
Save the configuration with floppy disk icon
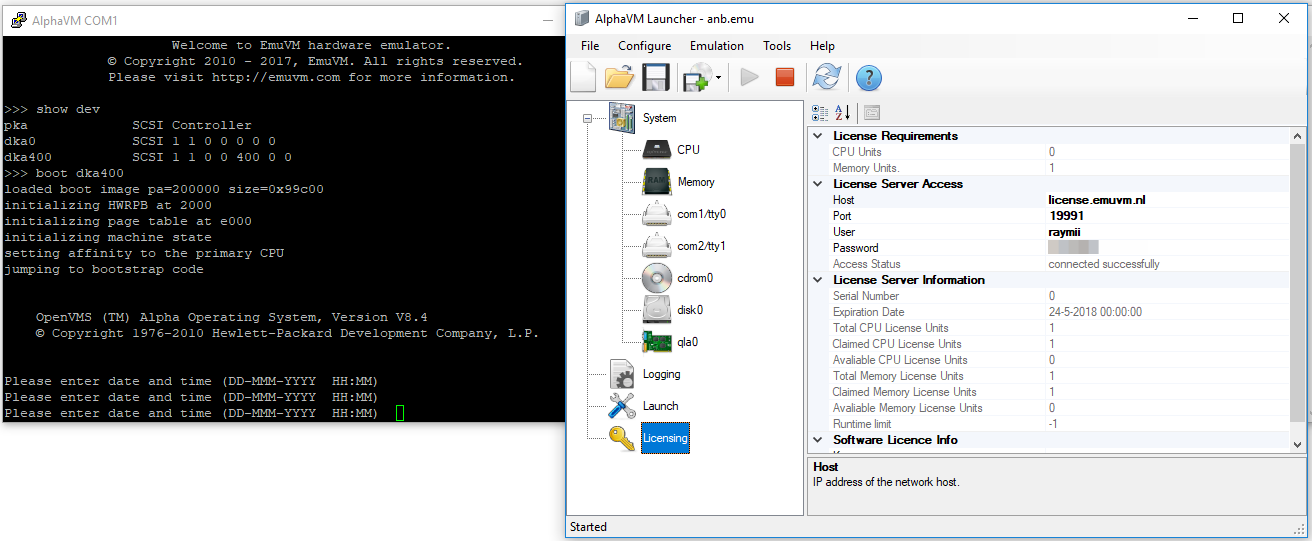coord(656,77)
